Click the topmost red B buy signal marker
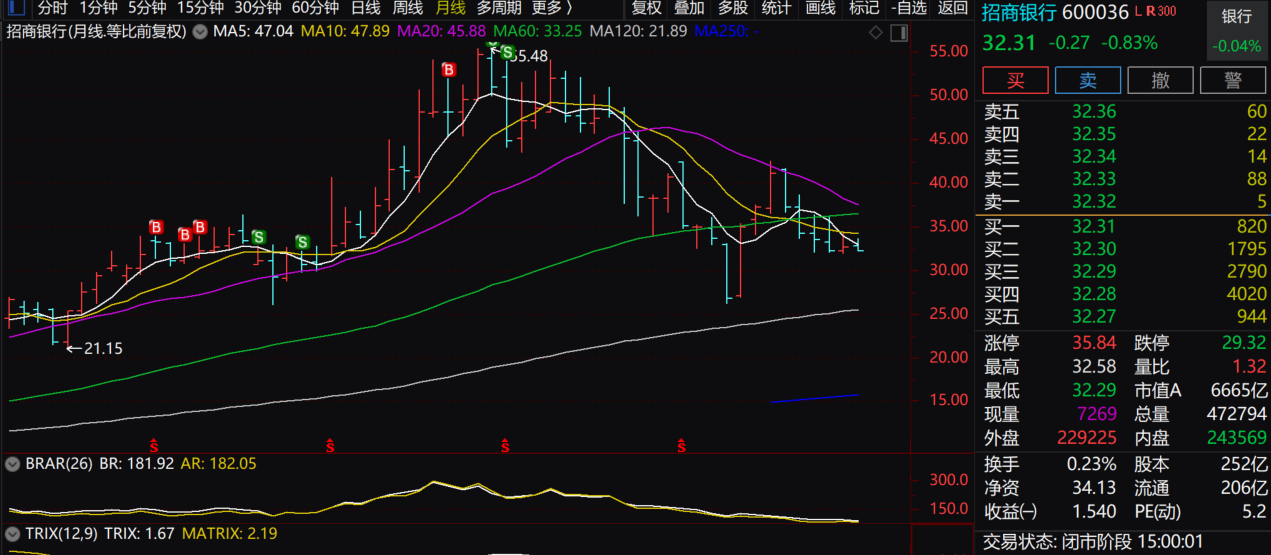Screen dimensions: 1271x555 point(448,70)
